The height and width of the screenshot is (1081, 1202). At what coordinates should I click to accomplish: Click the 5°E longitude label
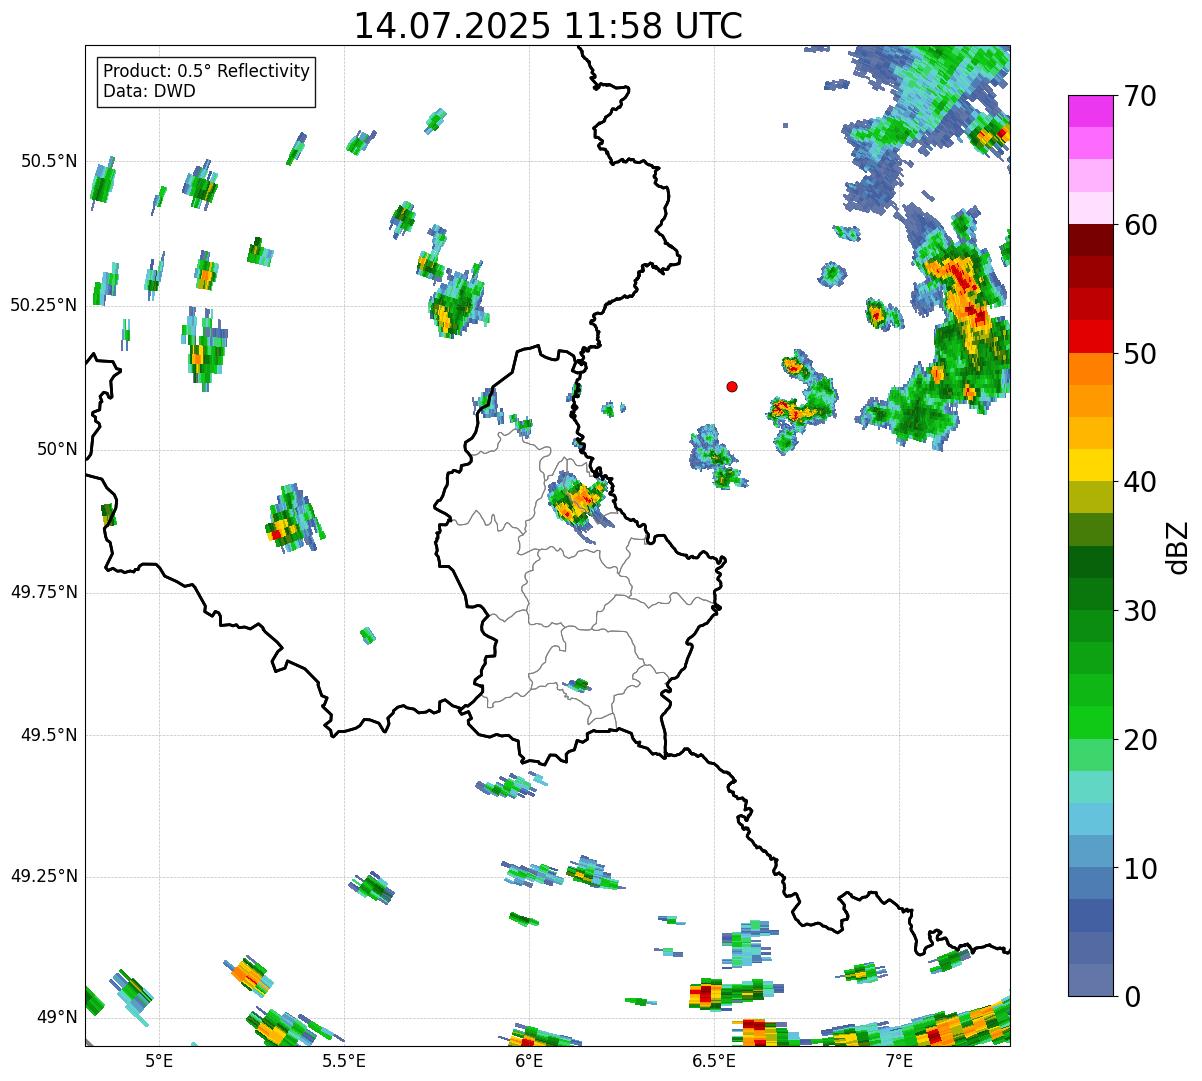[x=158, y=1061]
